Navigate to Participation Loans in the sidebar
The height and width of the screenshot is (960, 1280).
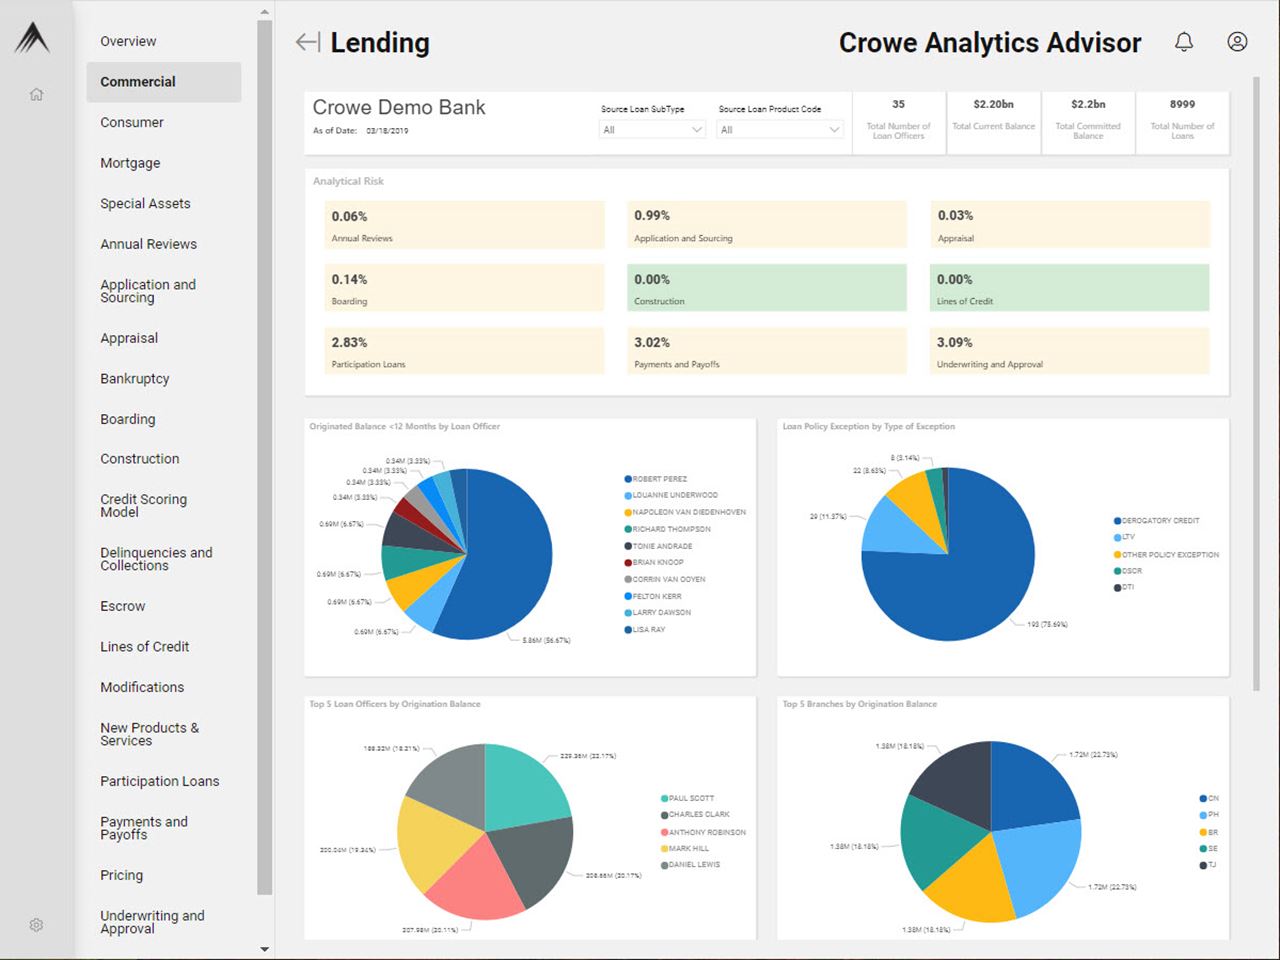point(159,781)
